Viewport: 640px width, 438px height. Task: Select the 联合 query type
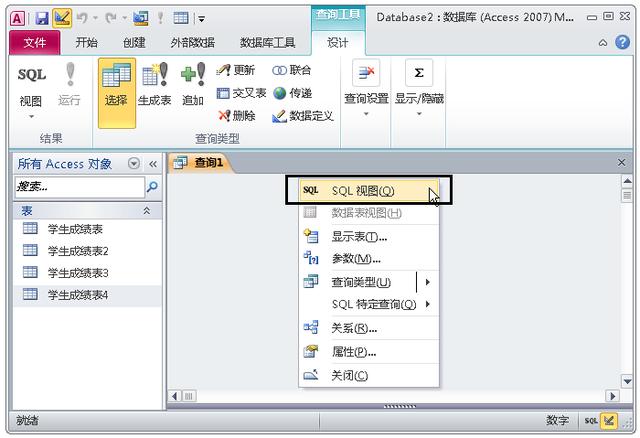[291, 70]
